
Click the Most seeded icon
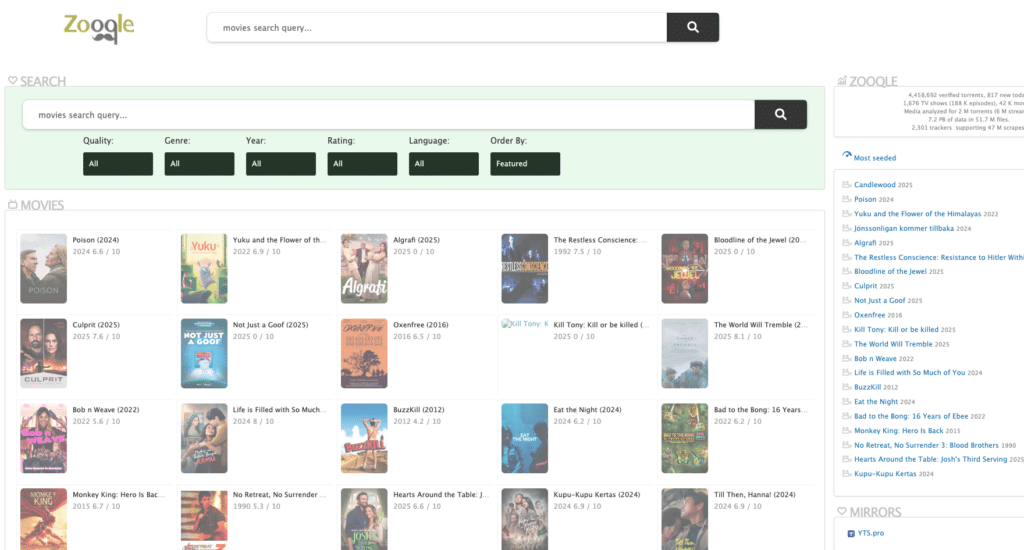click(x=847, y=155)
